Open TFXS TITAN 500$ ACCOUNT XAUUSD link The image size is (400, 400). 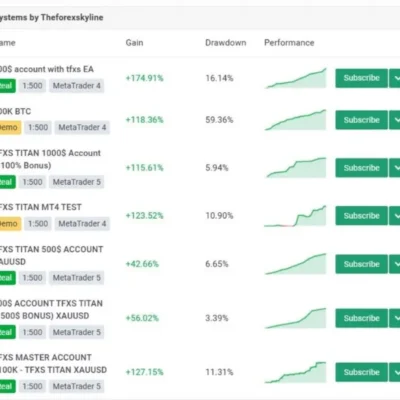click(x=51, y=255)
